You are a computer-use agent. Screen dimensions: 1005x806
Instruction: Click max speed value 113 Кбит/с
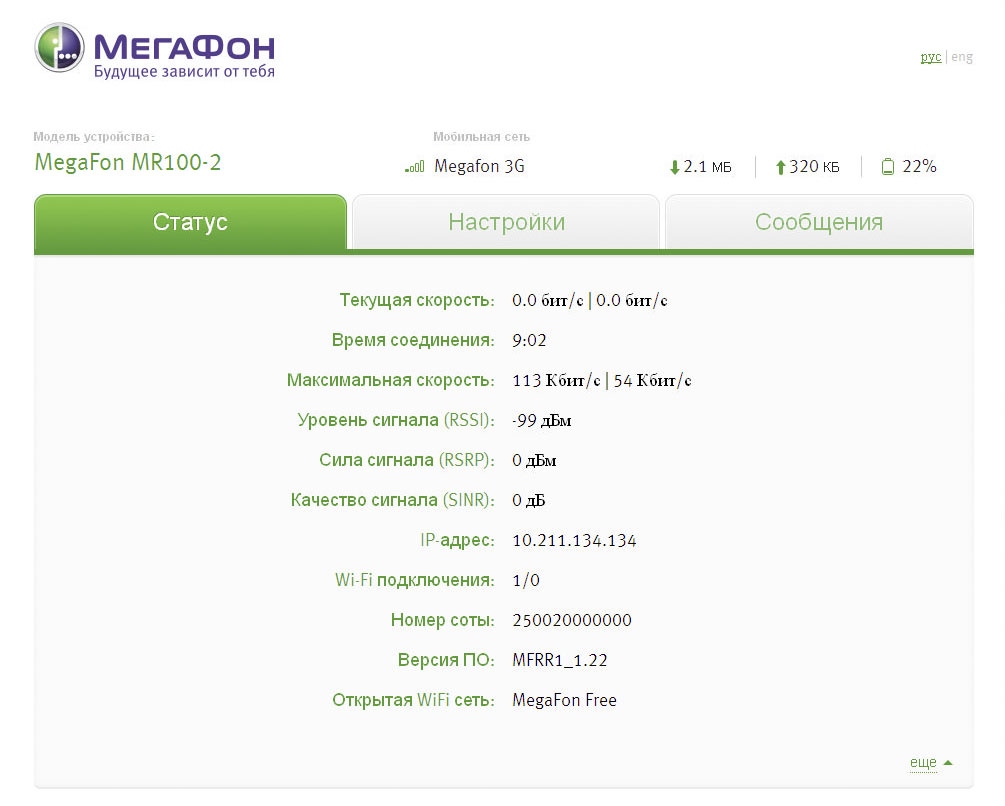[x=556, y=381]
